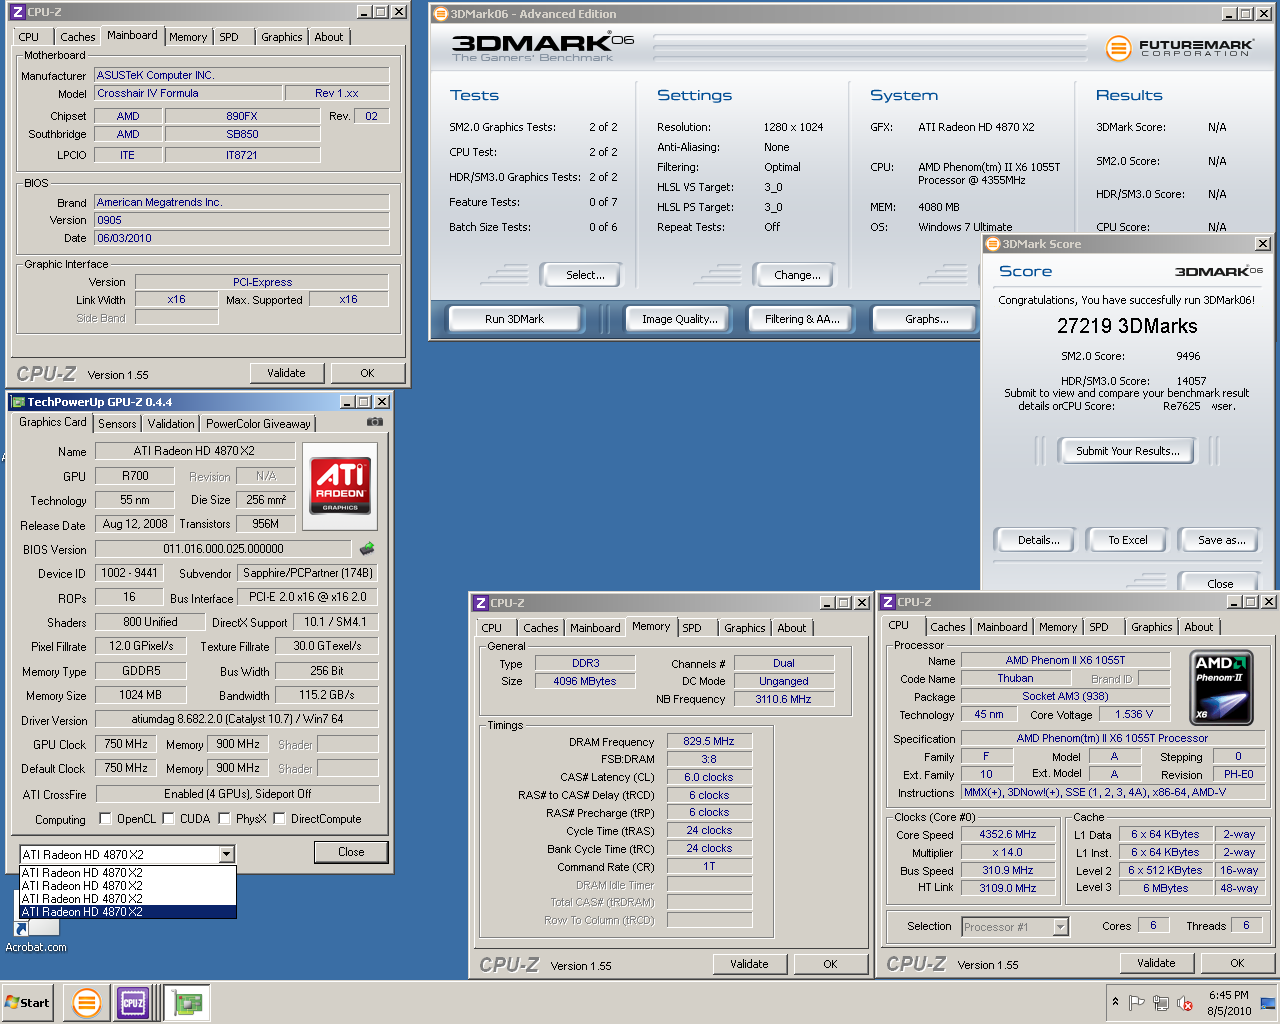1280x1024 pixels.
Task: Click the Core Speed value 4352.6 MHz
Action: (1007, 834)
